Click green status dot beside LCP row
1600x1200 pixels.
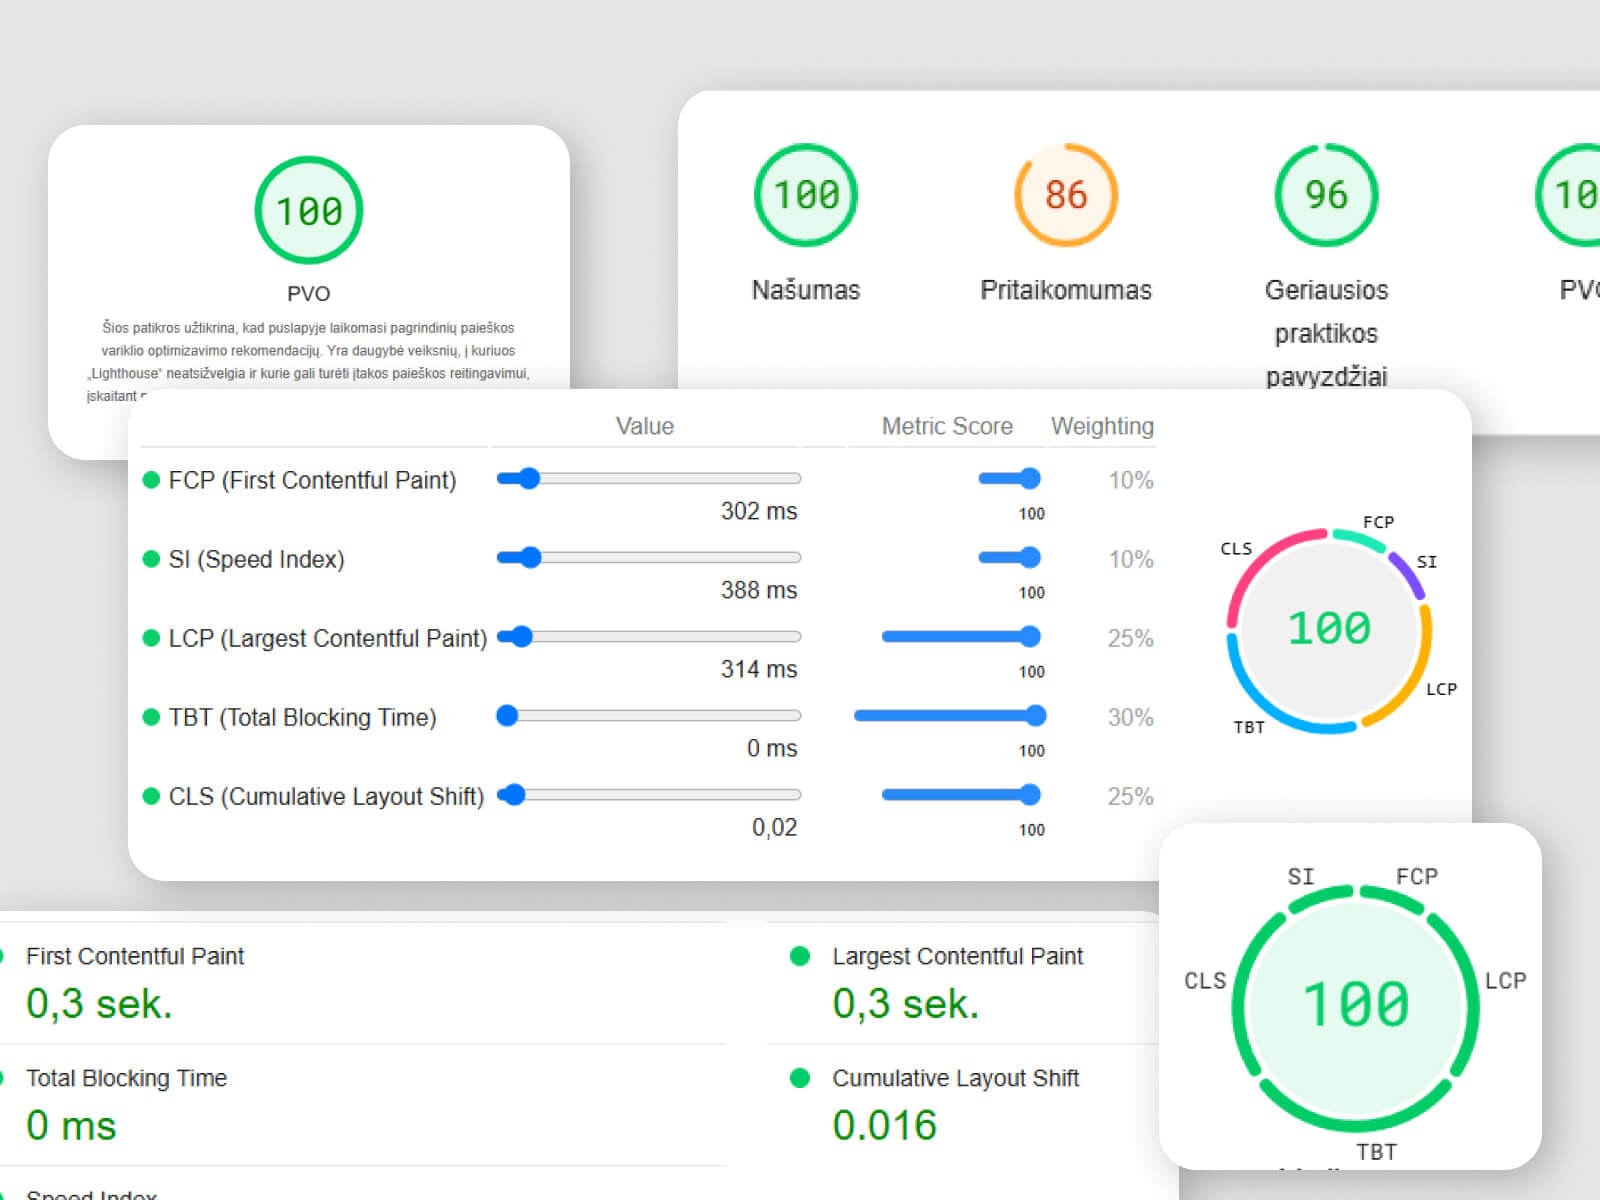151,638
